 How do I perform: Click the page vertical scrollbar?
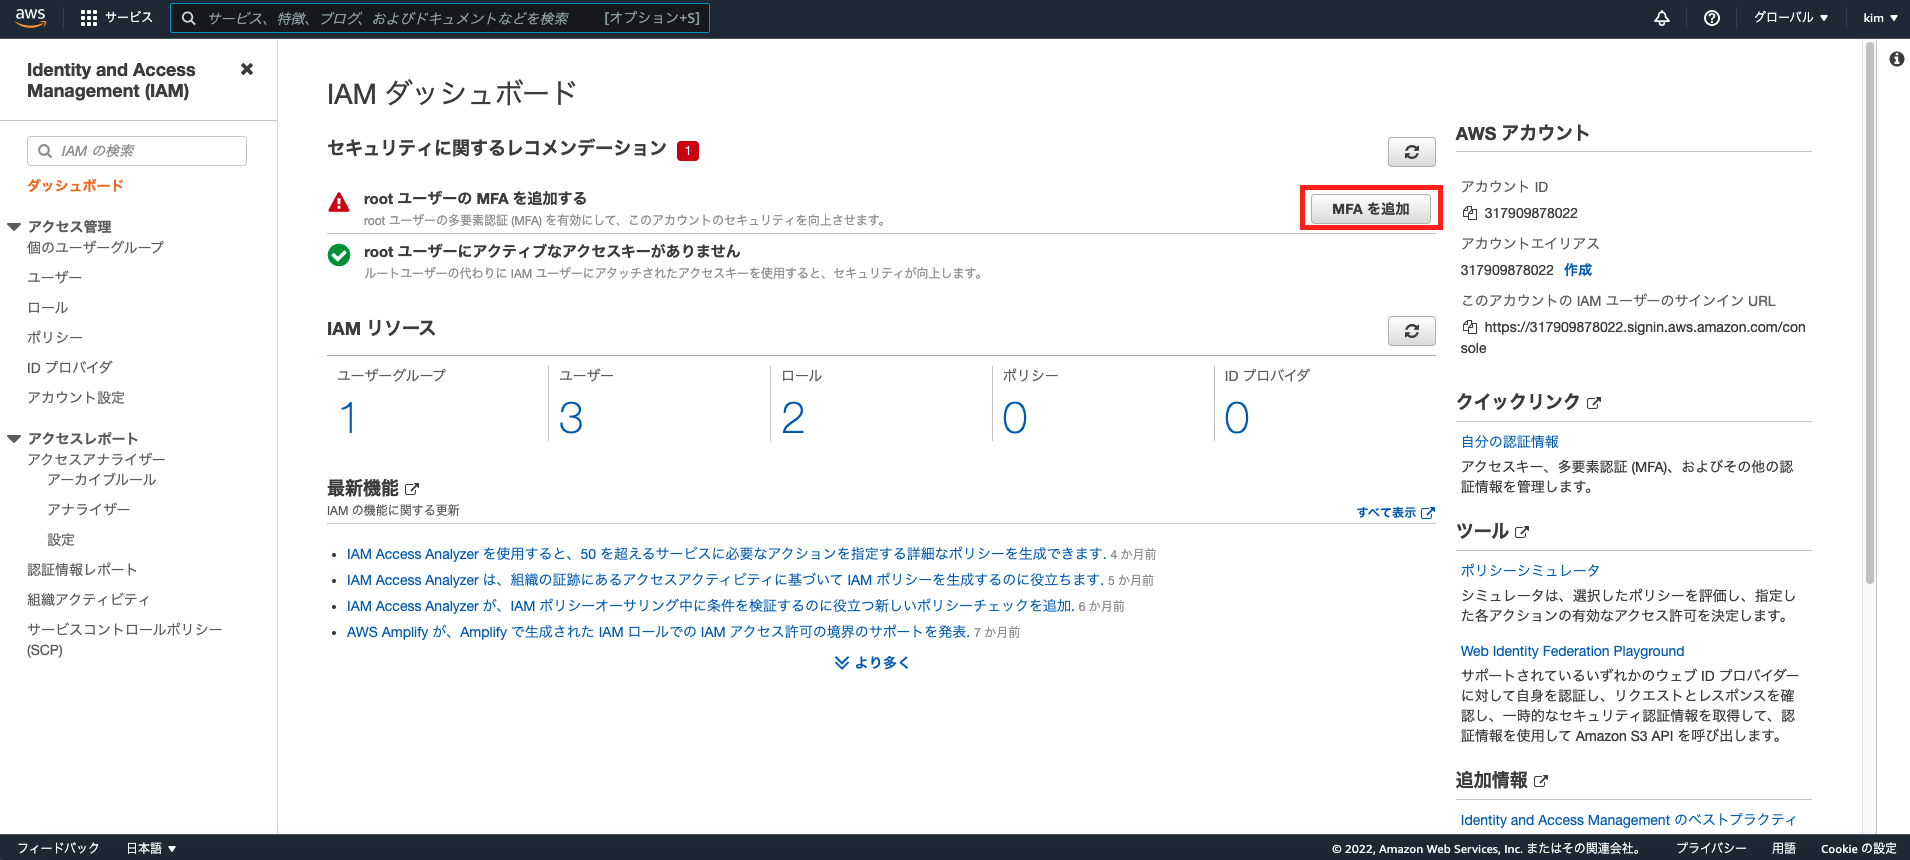tap(1870, 312)
